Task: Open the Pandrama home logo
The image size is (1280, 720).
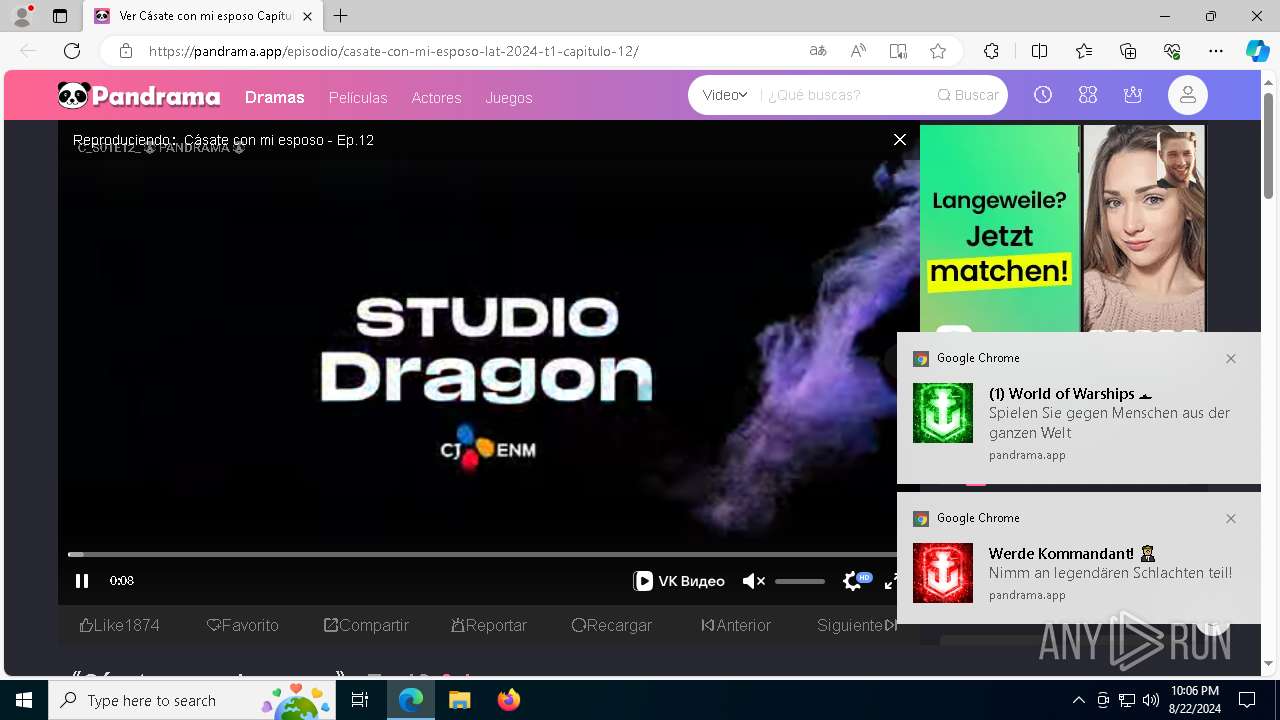Action: pos(139,96)
